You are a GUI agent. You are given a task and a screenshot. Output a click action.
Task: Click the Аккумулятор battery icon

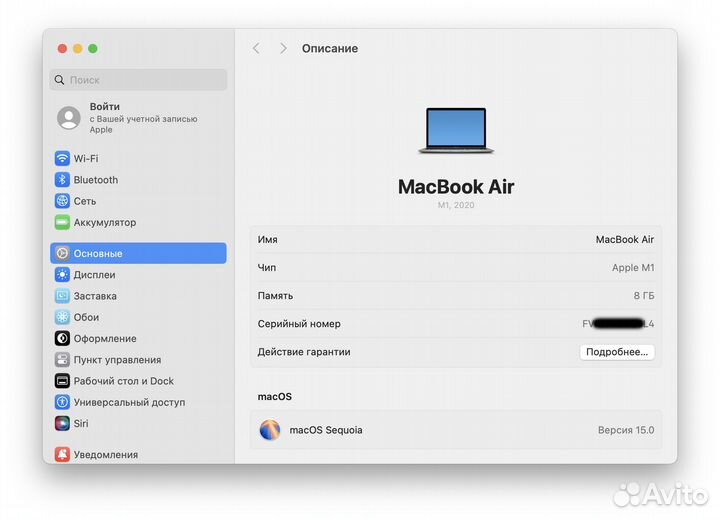(x=62, y=222)
